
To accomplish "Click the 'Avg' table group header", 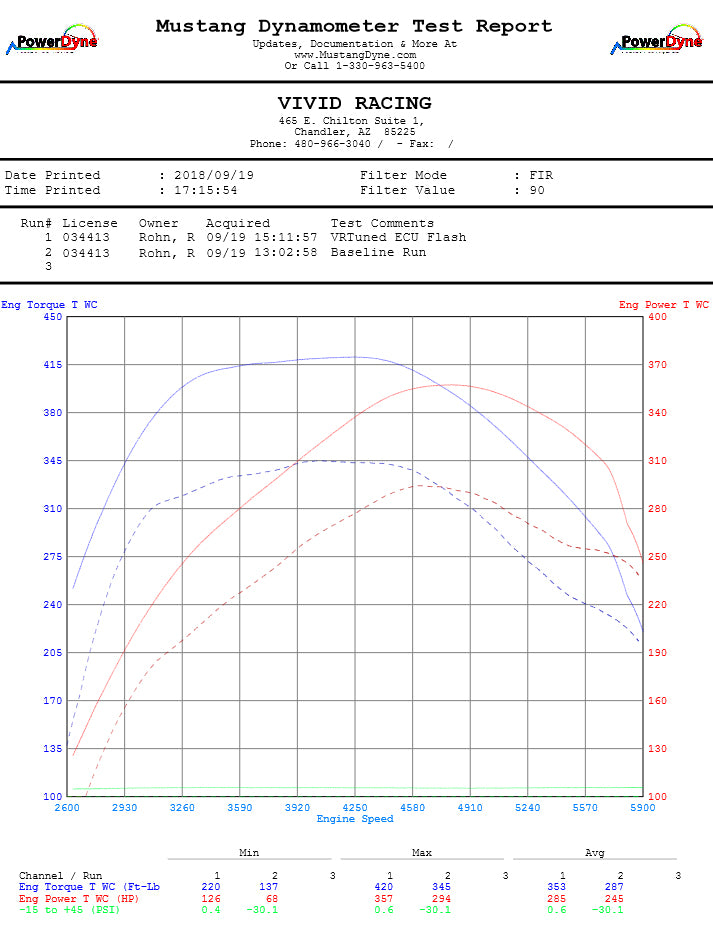I will point(595,852).
